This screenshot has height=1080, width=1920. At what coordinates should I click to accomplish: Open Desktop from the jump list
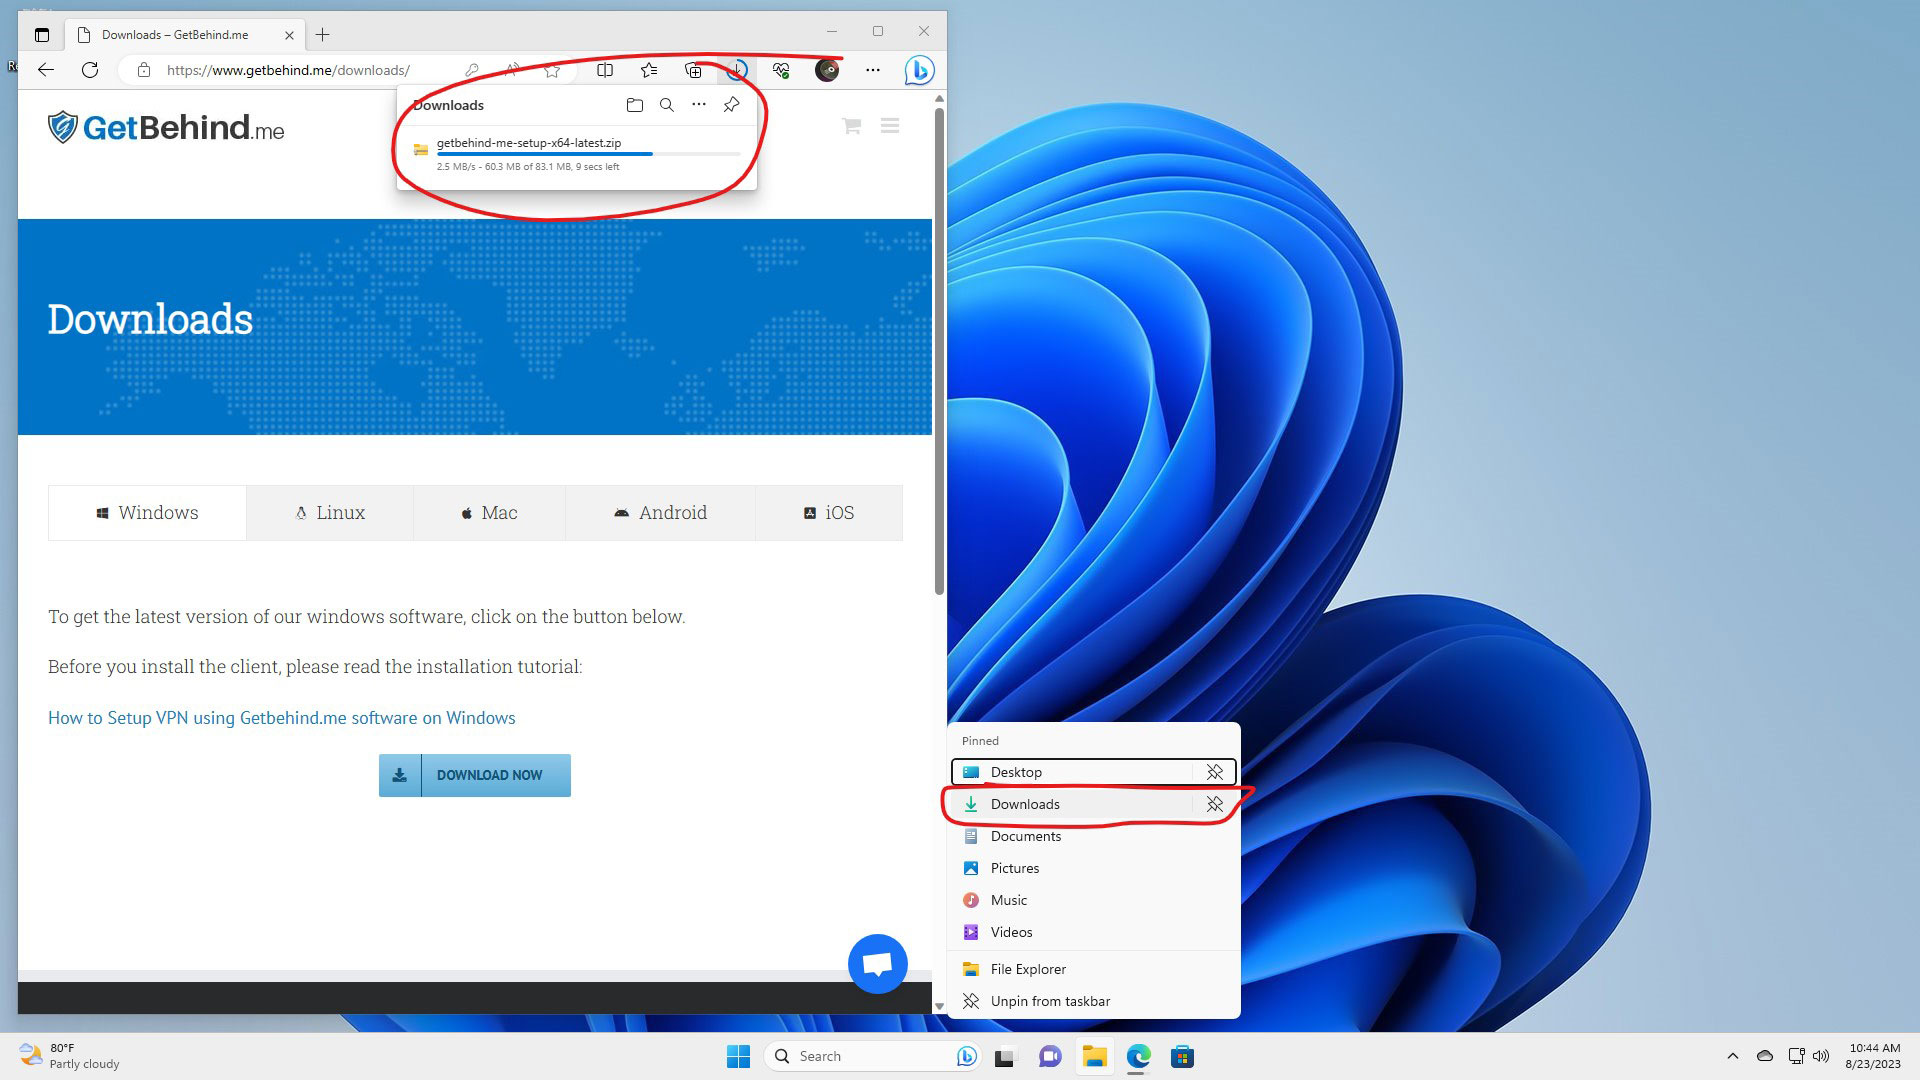click(x=1071, y=772)
